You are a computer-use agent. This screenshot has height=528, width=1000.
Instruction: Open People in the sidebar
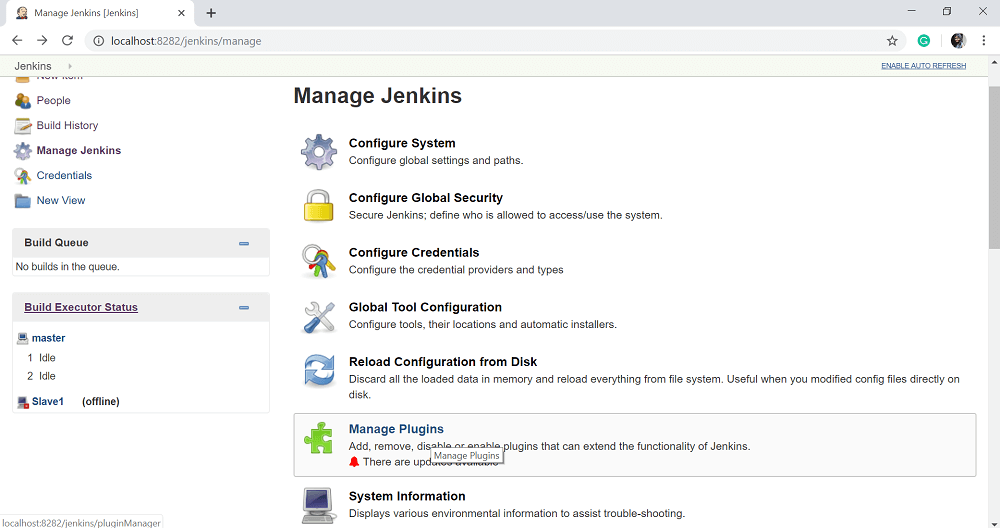pyautogui.click(x=54, y=101)
